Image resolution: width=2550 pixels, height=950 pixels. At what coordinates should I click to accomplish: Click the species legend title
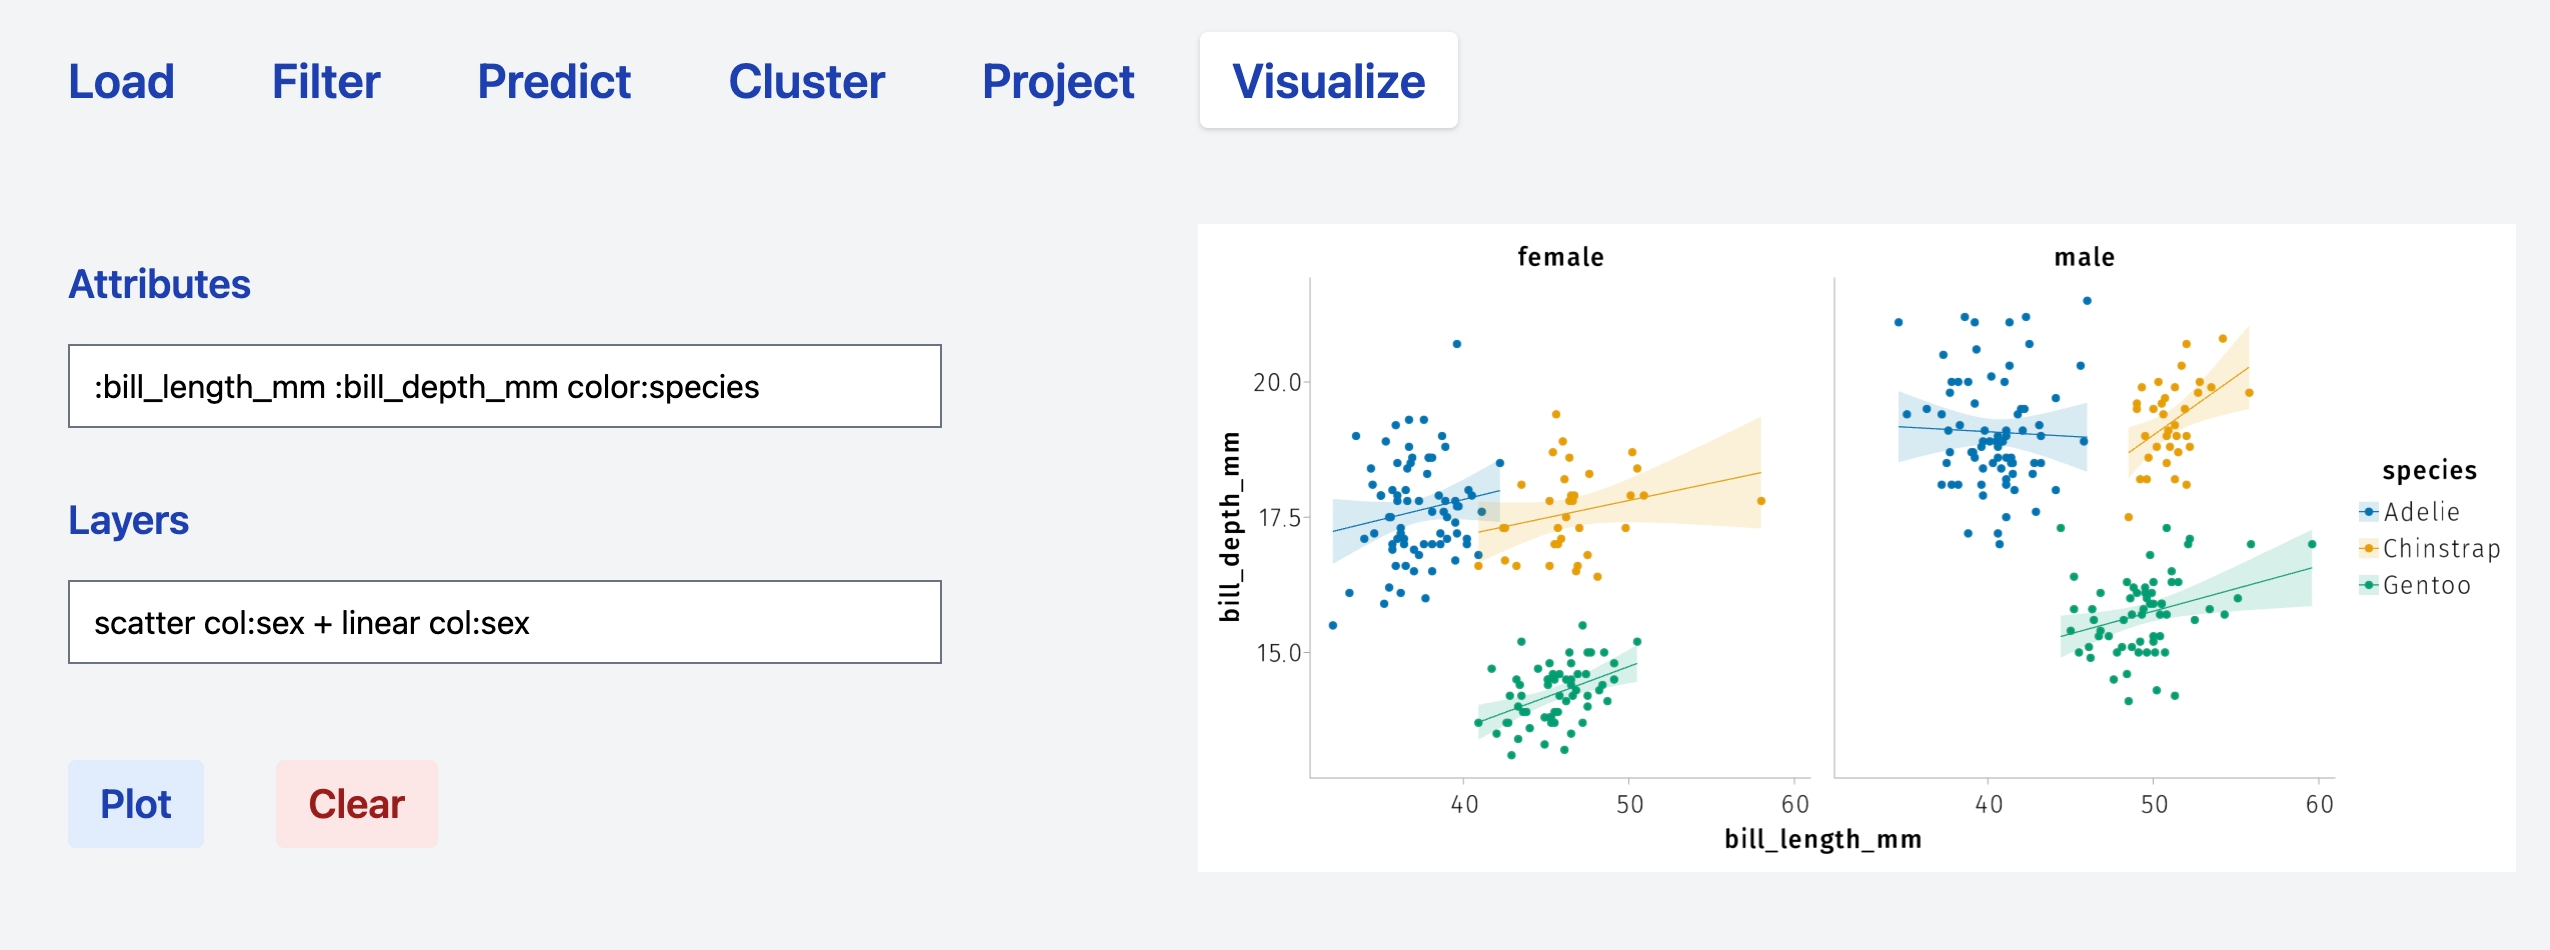coord(2429,470)
